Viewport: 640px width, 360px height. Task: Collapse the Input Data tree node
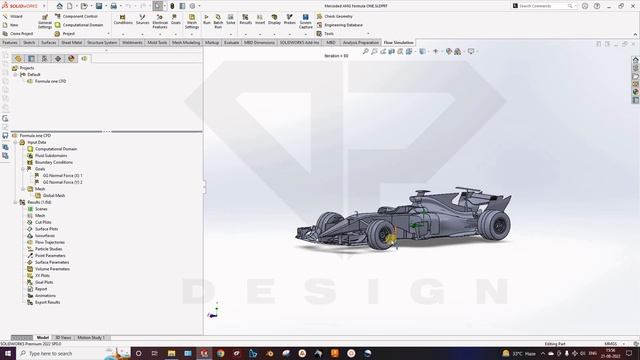coord(16,142)
